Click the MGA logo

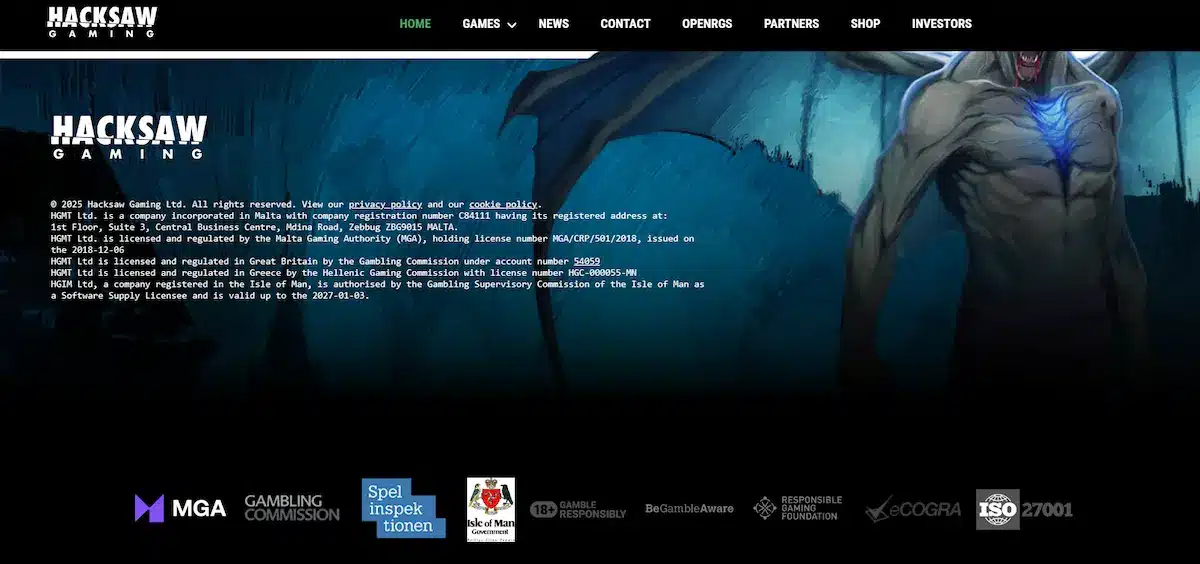(x=180, y=508)
